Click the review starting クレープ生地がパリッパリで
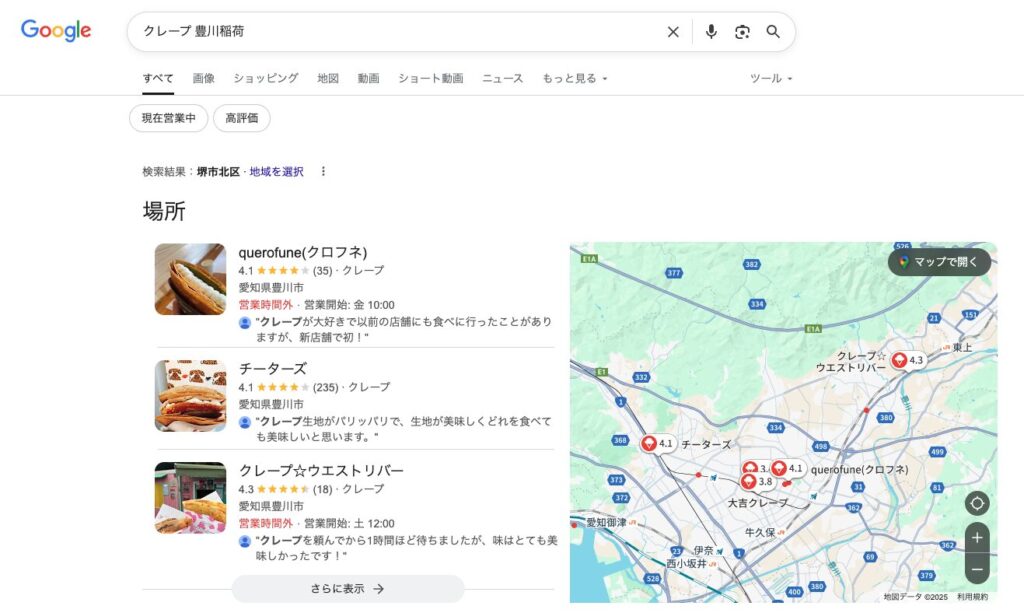Image resolution: width=1024 pixels, height=613 pixels. (x=404, y=429)
